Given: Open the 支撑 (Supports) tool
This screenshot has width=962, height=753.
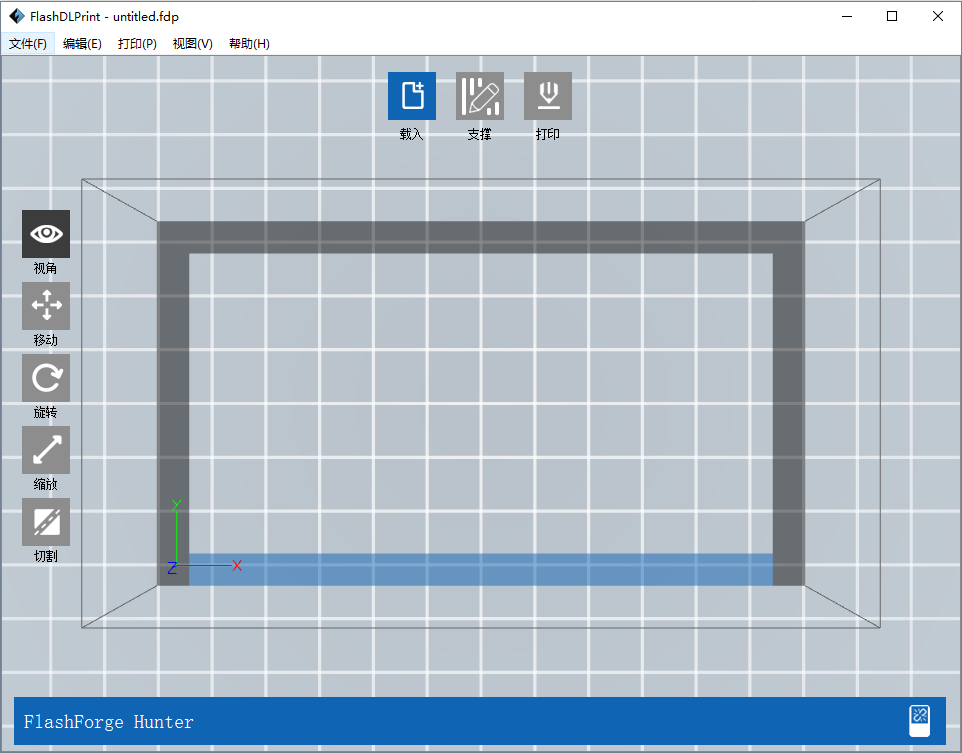Looking at the screenshot, I should (x=480, y=96).
